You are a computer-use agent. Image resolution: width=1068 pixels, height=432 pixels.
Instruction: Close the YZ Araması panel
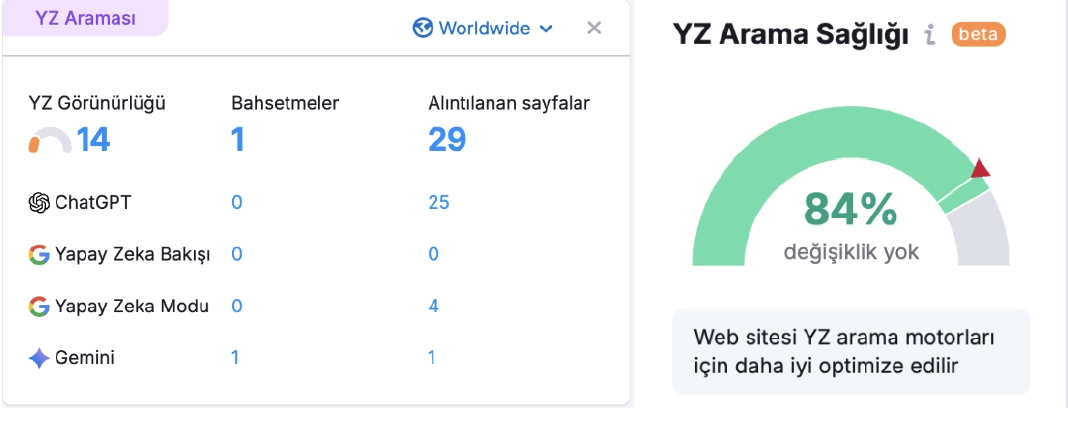[594, 27]
